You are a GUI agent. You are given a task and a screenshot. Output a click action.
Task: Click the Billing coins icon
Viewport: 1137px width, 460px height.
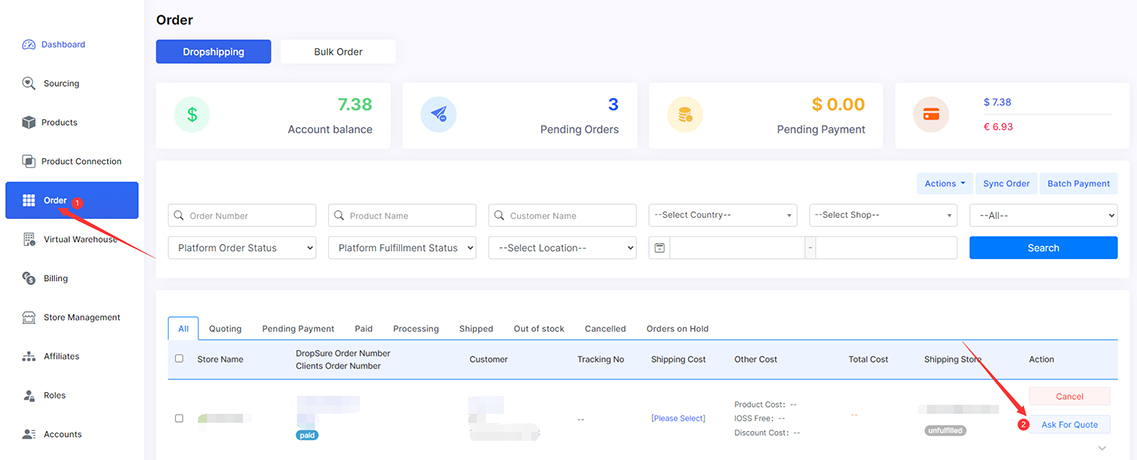pos(29,278)
